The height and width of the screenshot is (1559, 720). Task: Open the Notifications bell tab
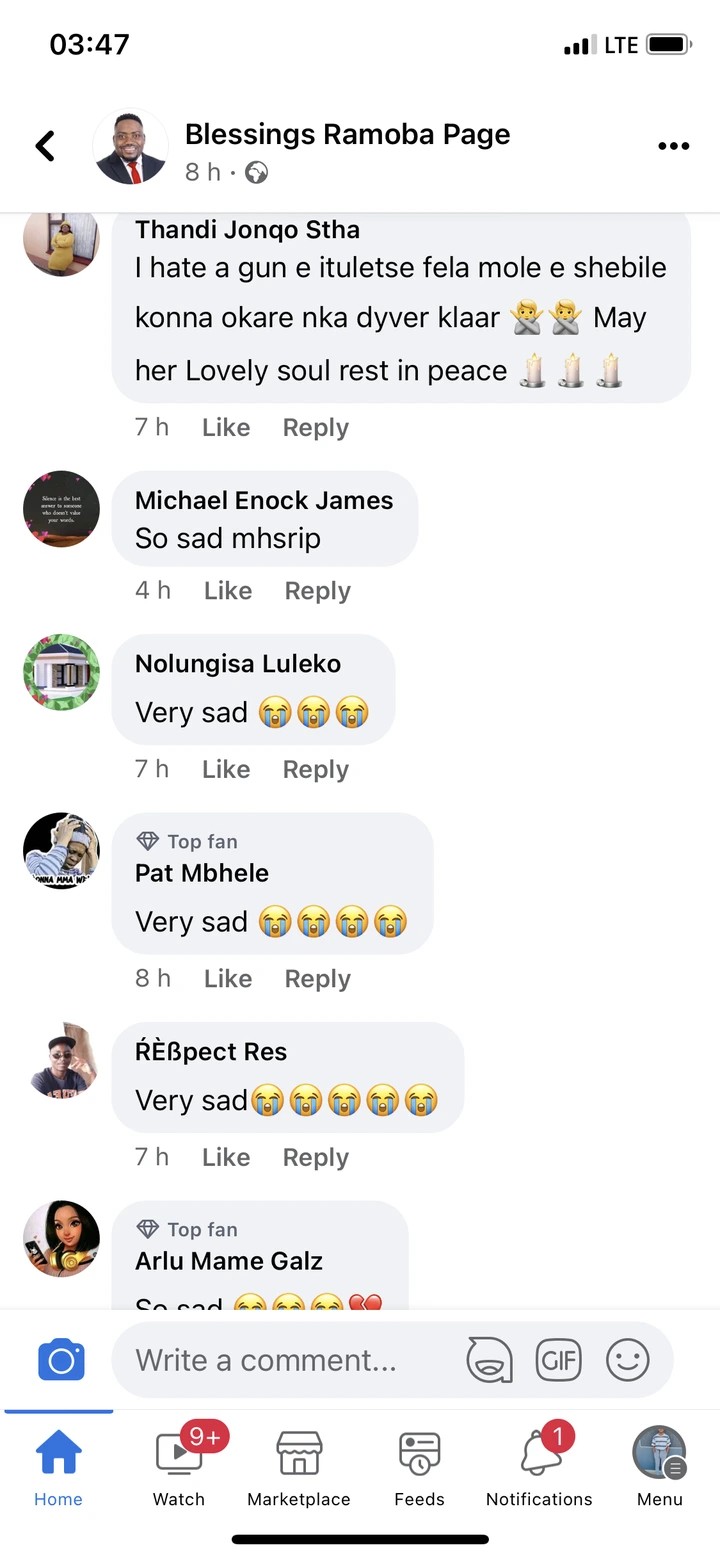[539, 1465]
